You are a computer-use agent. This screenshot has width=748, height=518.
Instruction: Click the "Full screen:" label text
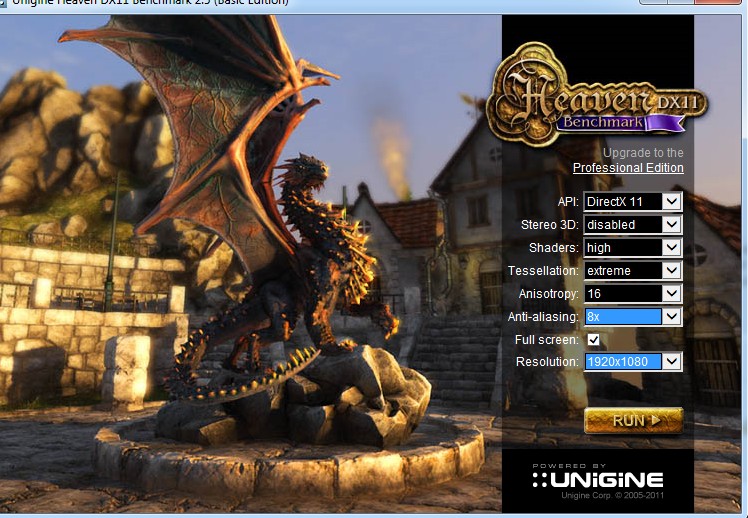(x=546, y=340)
